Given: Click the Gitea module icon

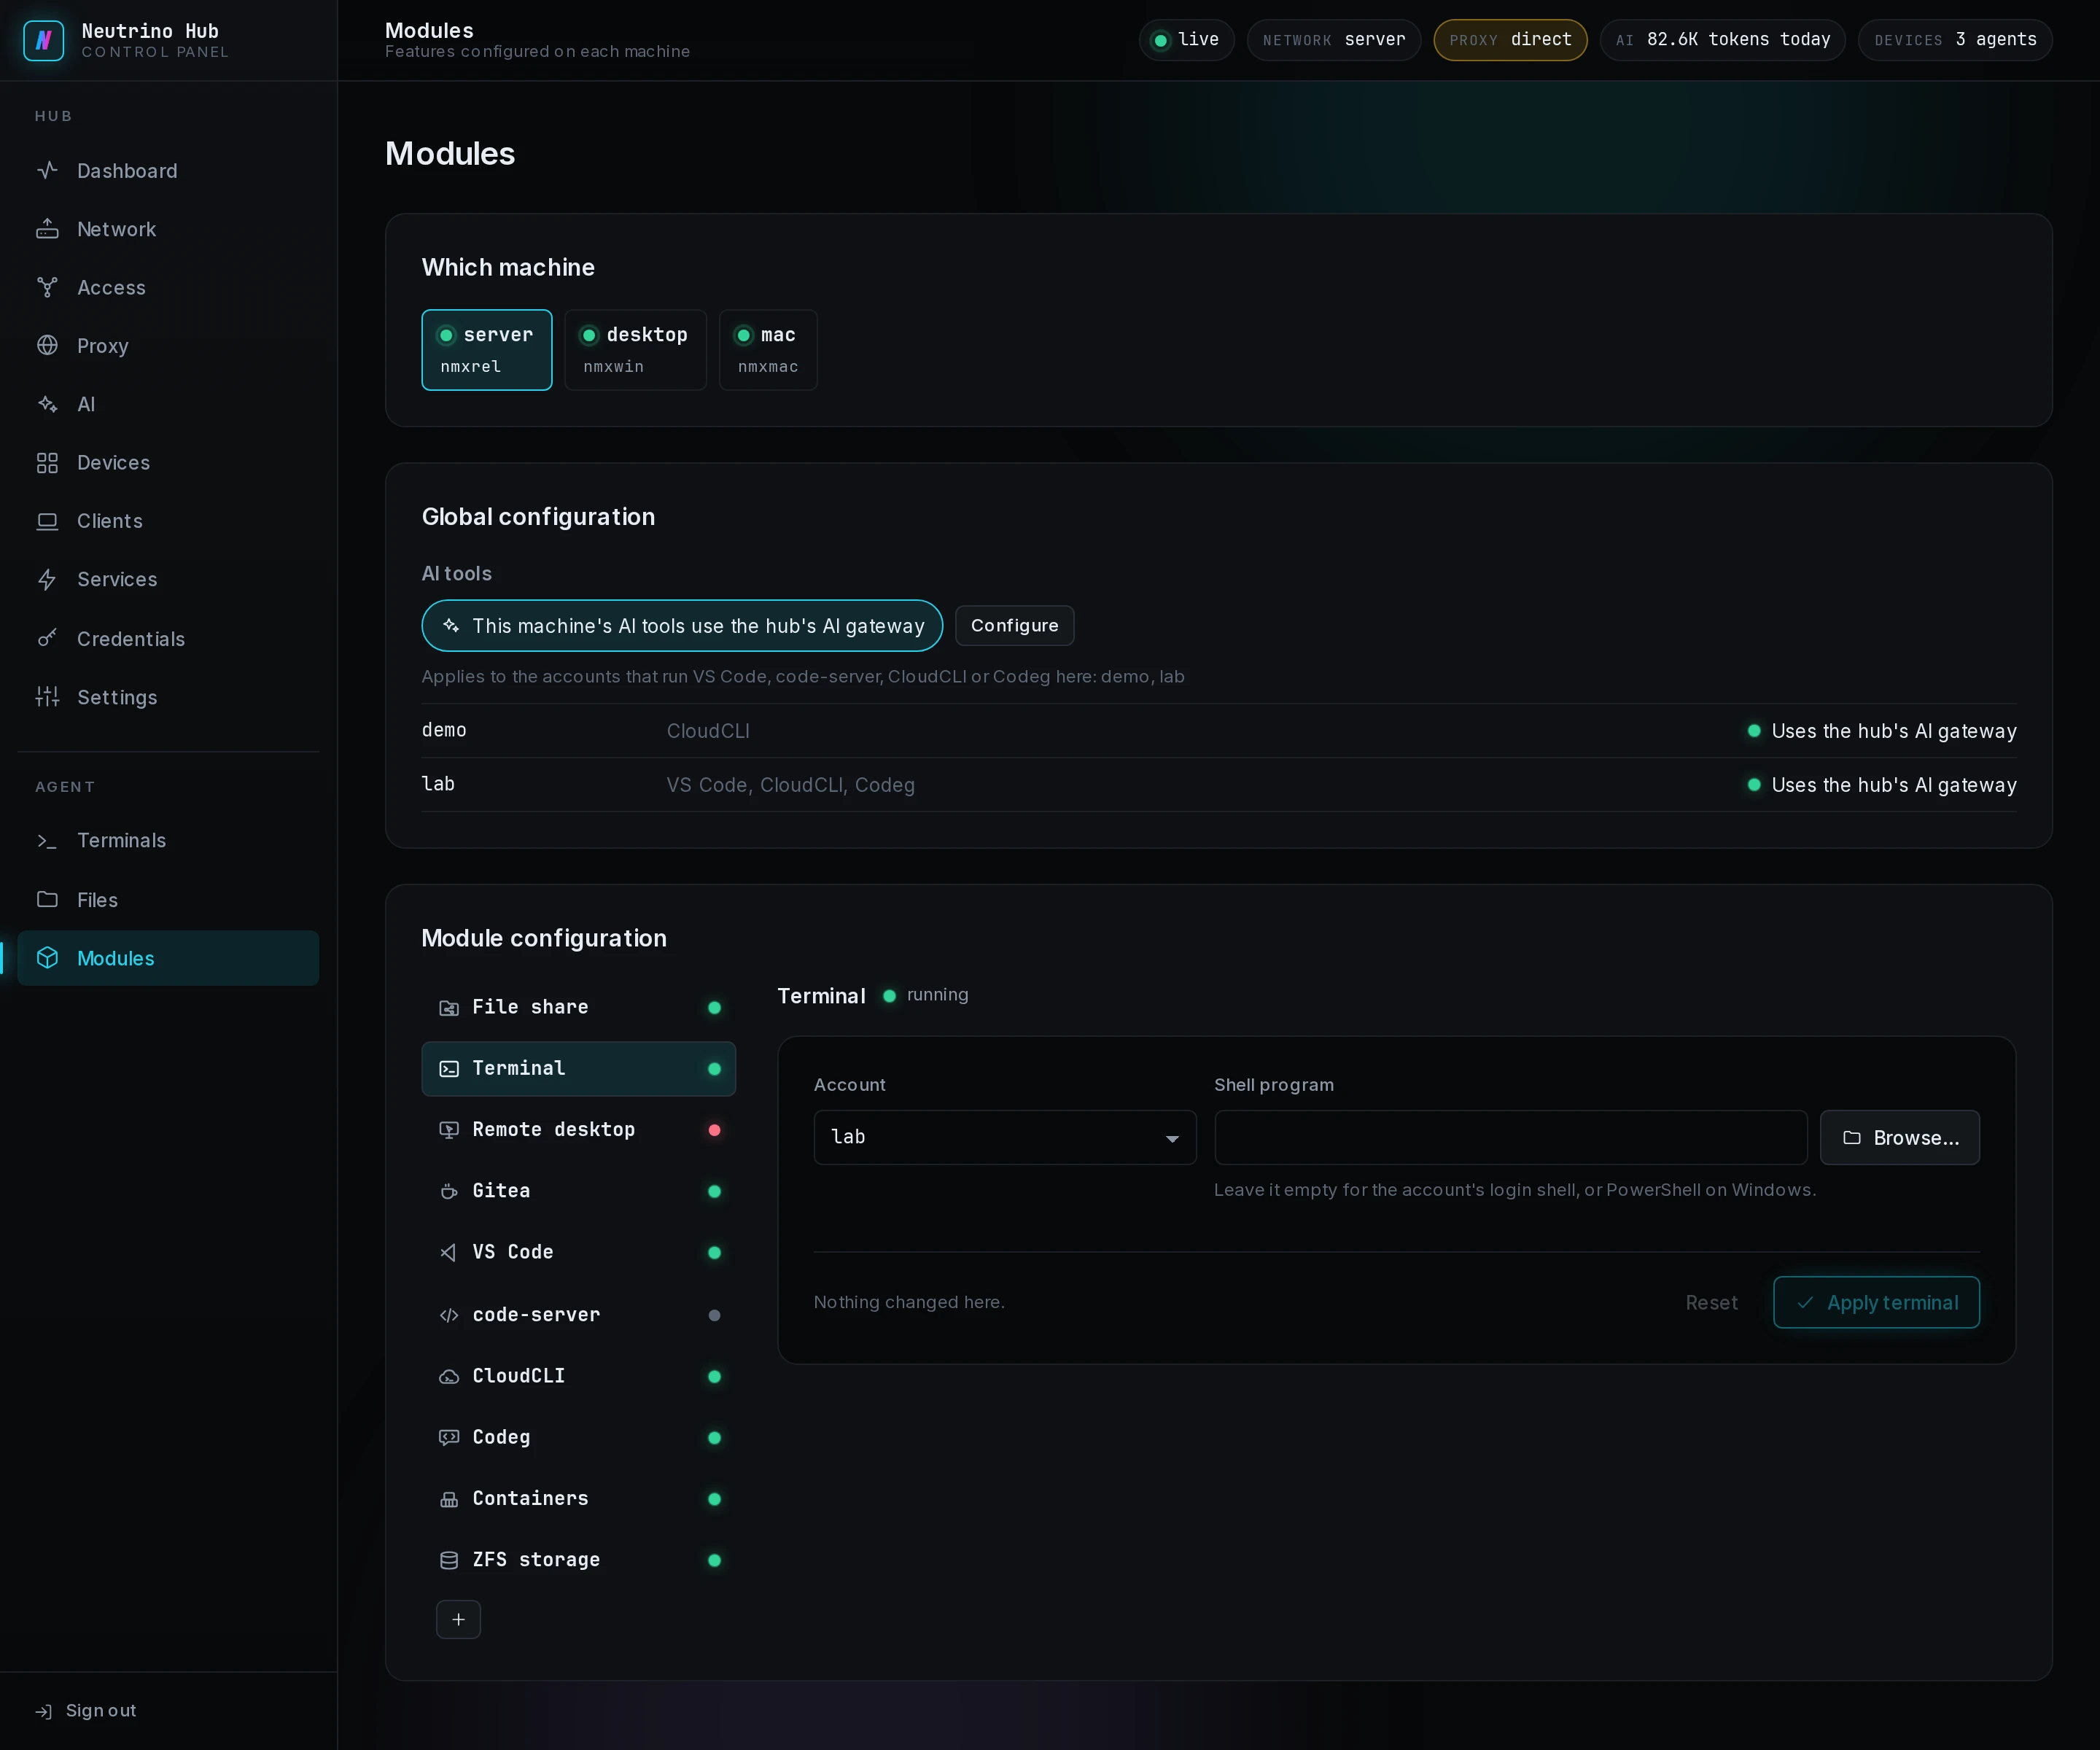Looking at the screenshot, I should [449, 1191].
